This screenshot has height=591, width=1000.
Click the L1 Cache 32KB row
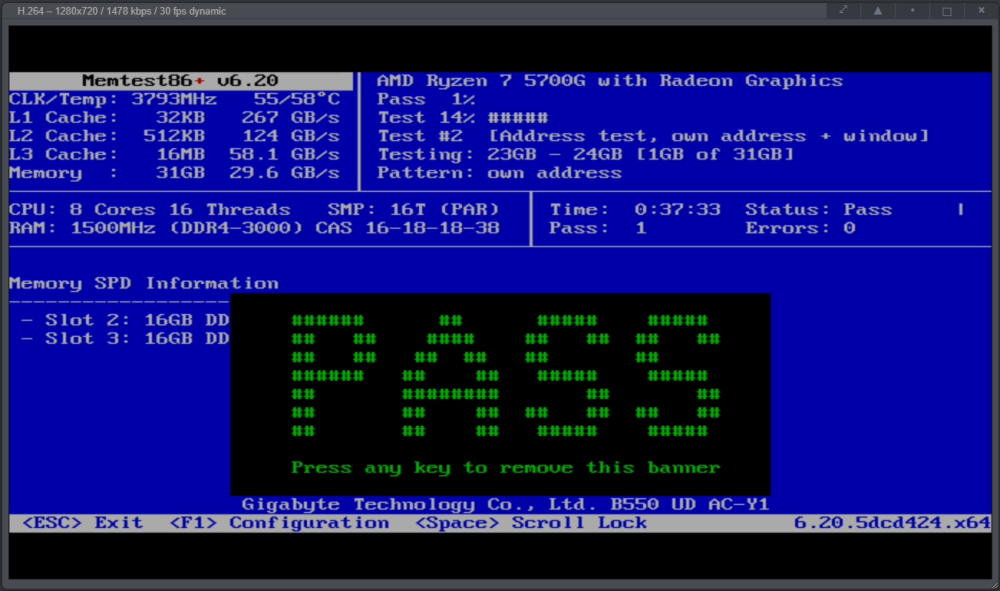(x=174, y=118)
